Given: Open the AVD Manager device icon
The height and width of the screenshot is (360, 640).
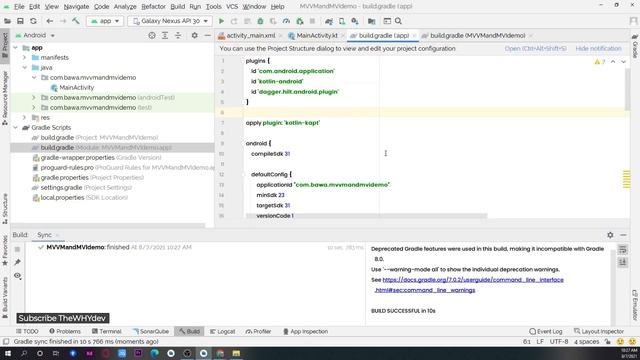Looking at the screenshot, I should click(x=342, y=21).
